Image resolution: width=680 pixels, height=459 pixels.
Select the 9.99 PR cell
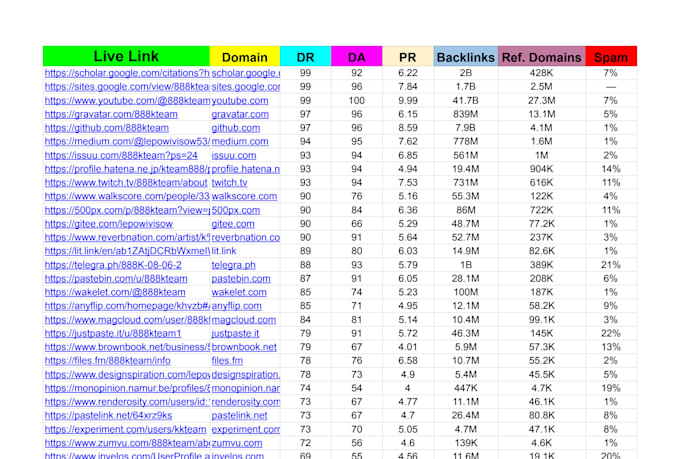(x=408, y=101)
